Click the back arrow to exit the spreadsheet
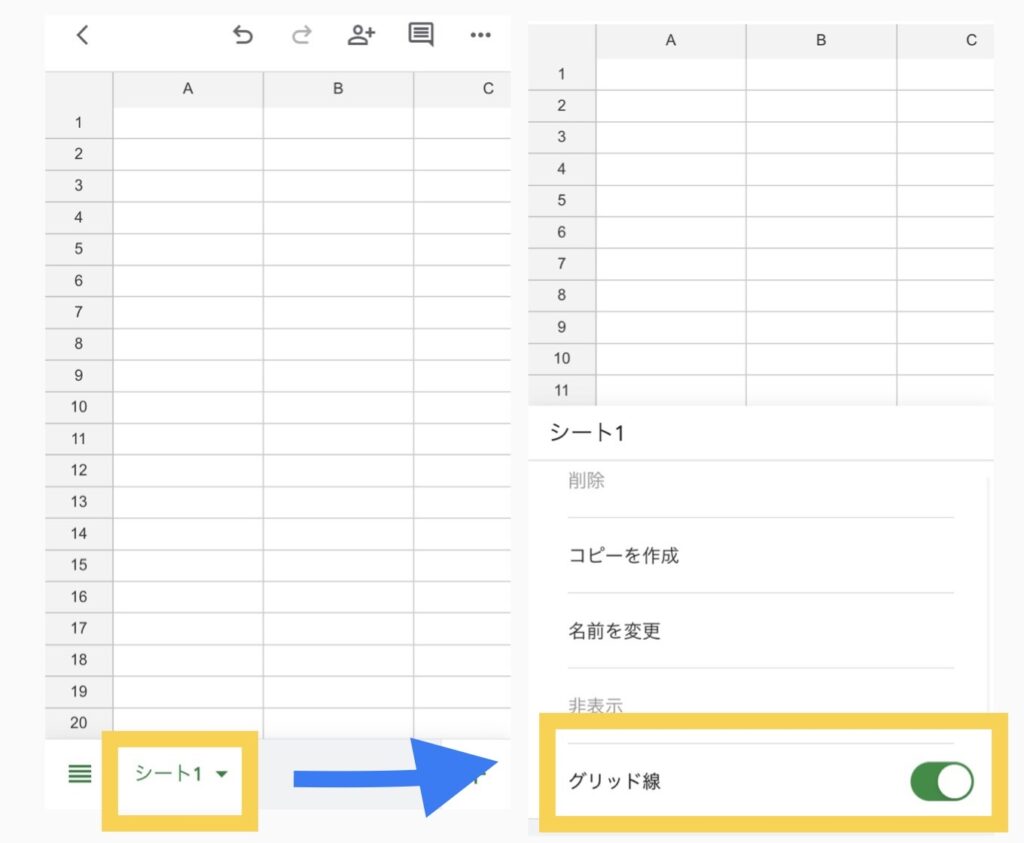The height and width of the screenshot is (843, 1024). coord(82,35)
